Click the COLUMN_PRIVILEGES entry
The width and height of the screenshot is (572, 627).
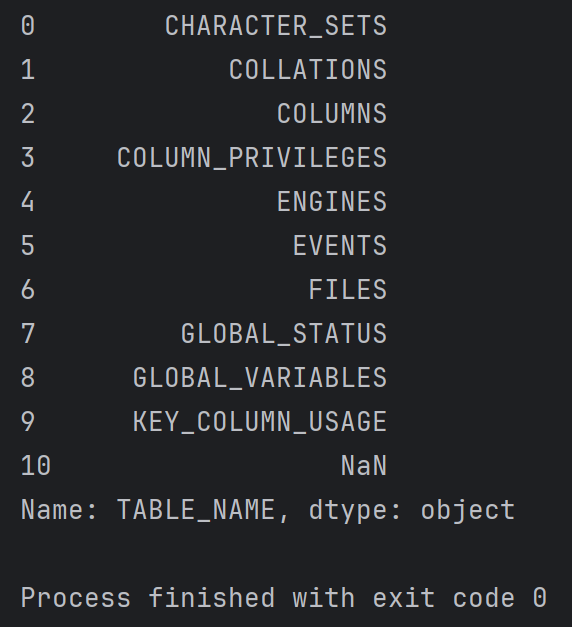click(x=252, y=158)
